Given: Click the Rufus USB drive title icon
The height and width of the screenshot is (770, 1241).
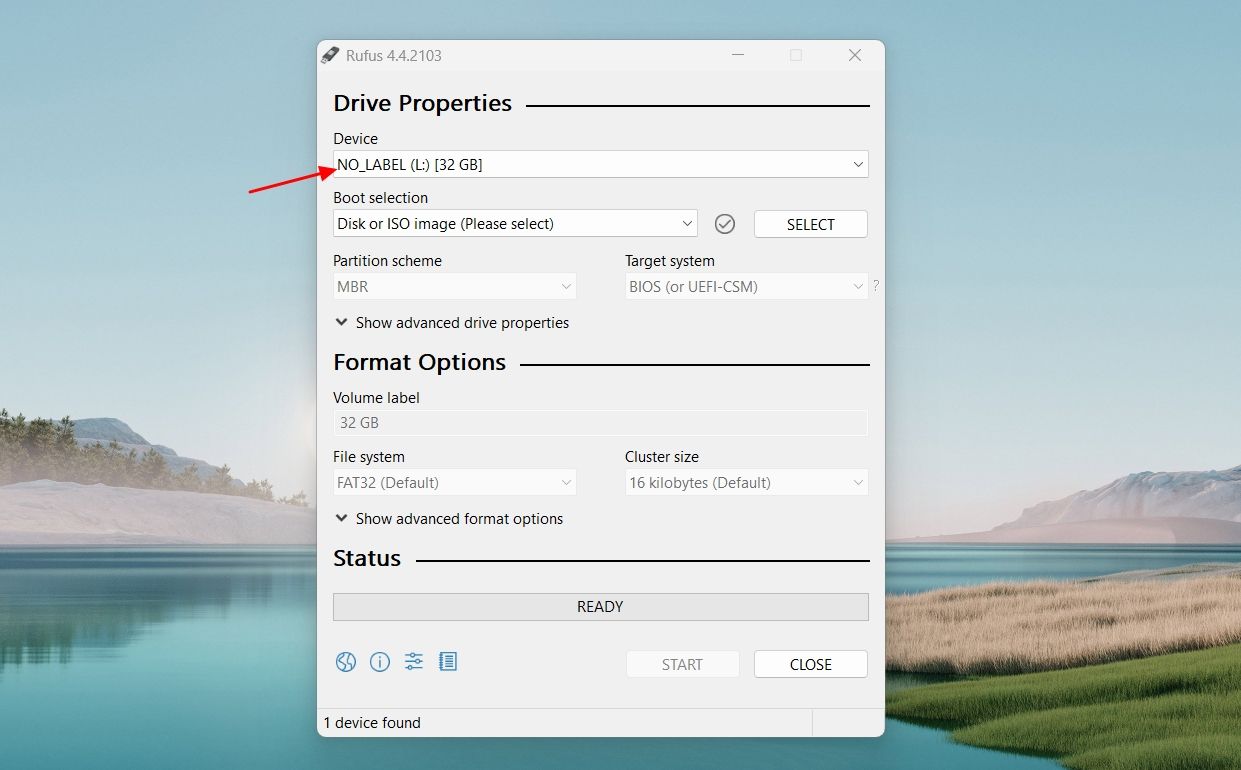Looking at the screenshot, I should pyautogui.click(x=330, y=55).
